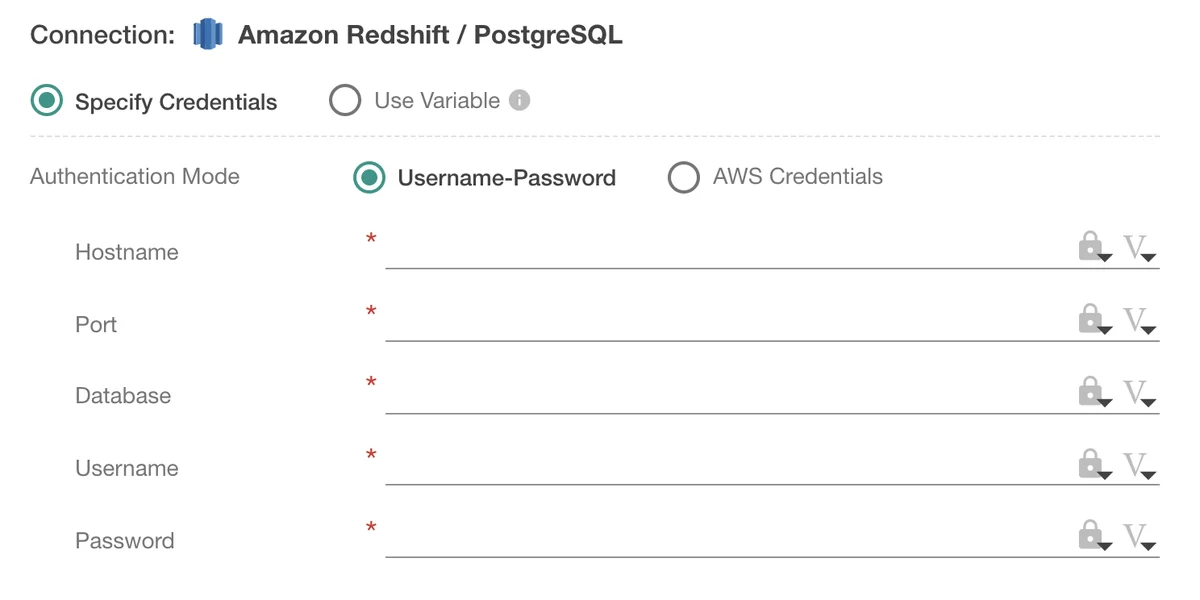Click the lock icon in Hostname row

pos(1092,247)
